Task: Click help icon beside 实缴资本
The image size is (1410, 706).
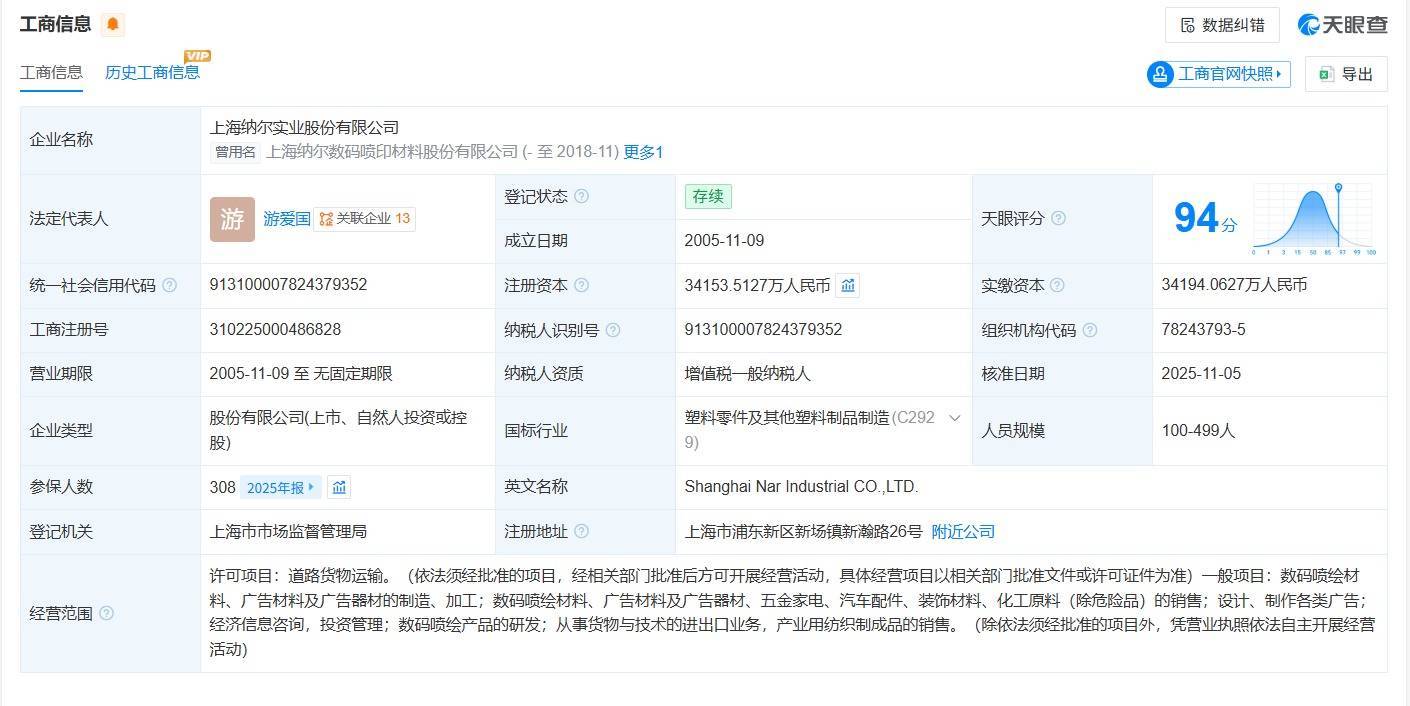Action: (1058, 286)
